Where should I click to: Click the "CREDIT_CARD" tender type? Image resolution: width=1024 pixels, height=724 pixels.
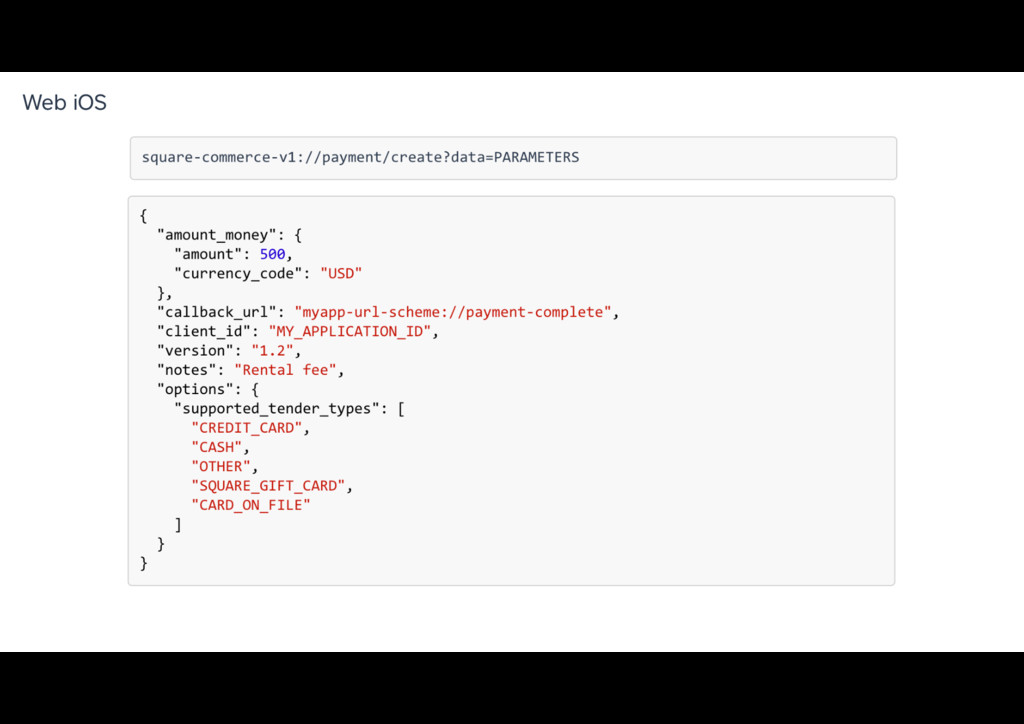point(247,428)
